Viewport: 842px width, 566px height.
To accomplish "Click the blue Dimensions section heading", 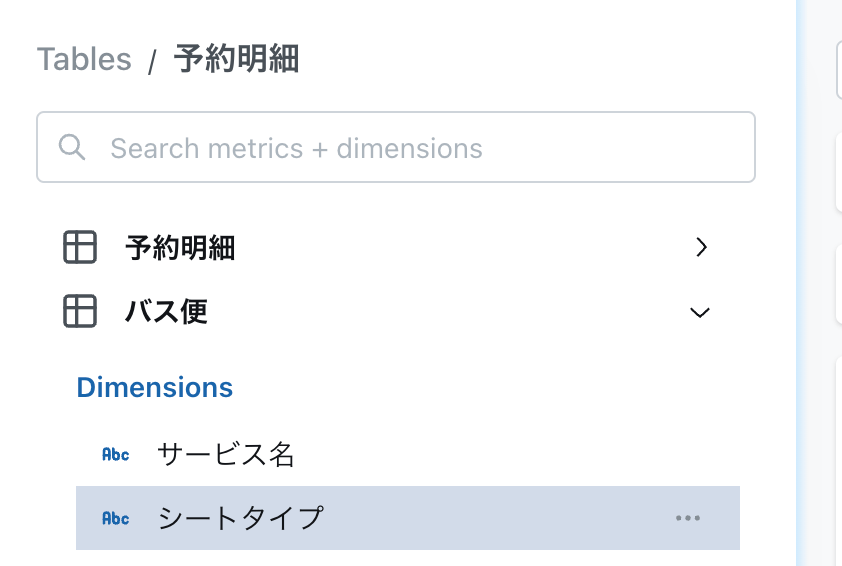I will (x=155, y=387).
